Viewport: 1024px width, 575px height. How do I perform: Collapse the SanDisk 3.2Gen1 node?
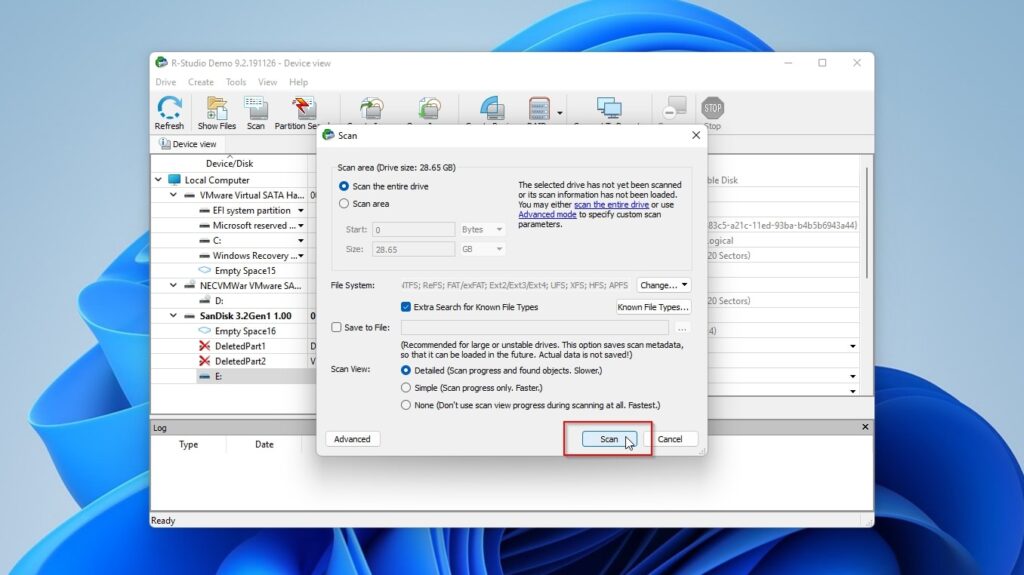coord(173,315)
